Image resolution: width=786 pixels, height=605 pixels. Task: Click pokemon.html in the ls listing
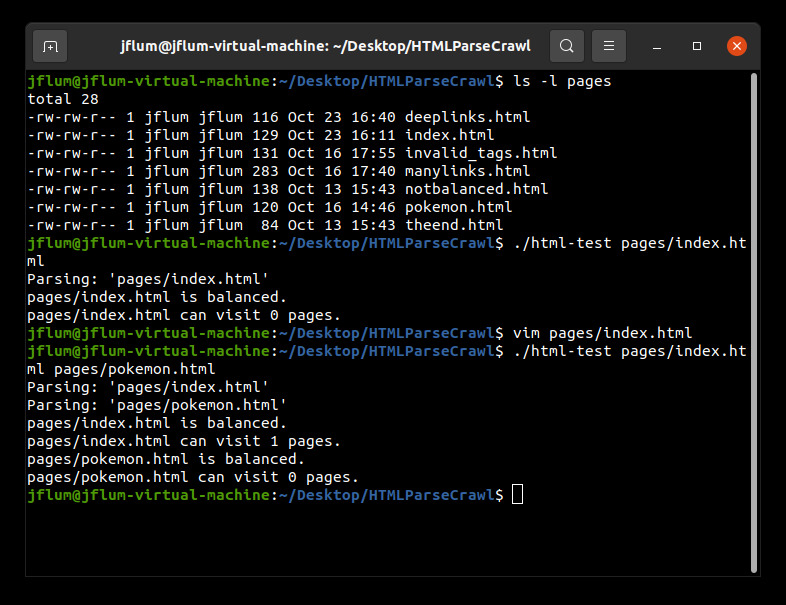coord(458,208)
